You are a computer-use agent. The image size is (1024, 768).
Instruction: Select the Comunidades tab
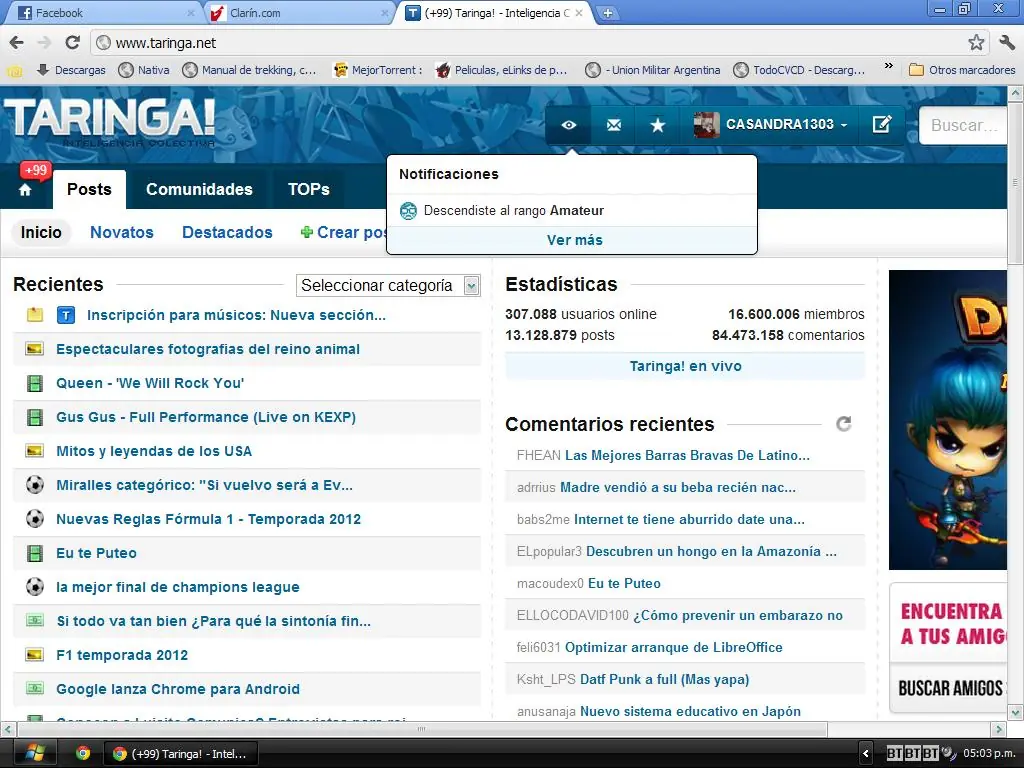pyautogui.click(x=199, y=189)
